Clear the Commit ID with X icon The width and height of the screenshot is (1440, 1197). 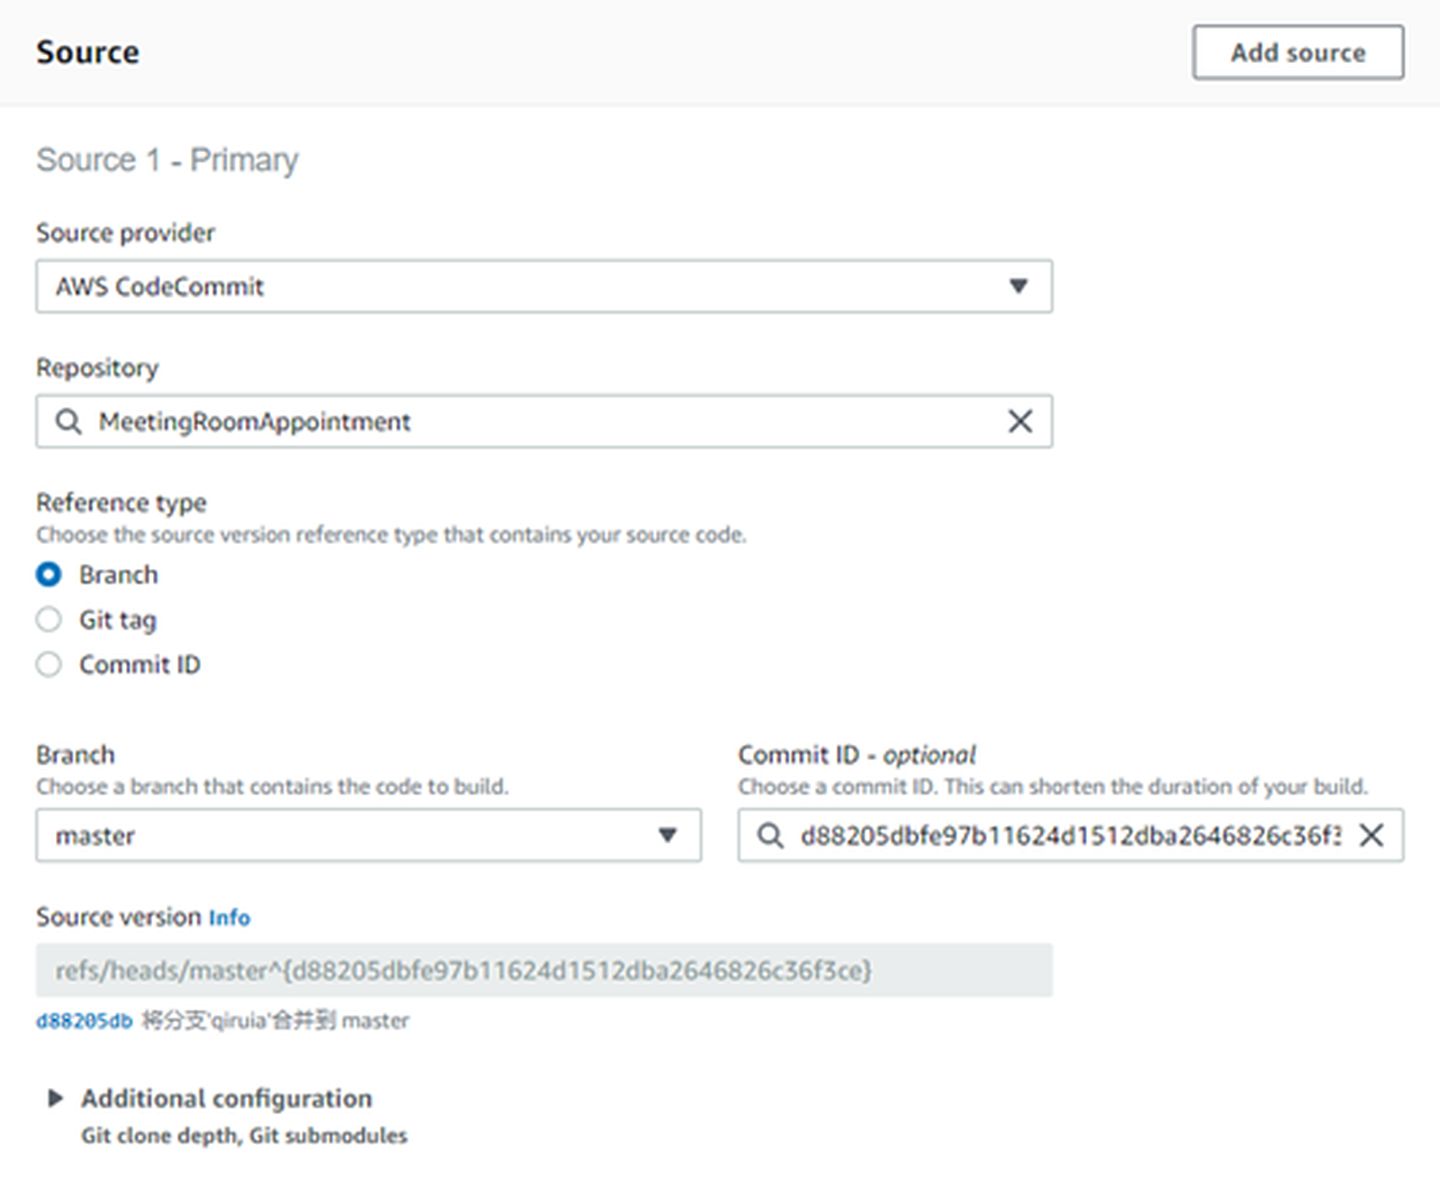pyautogui.click(x=1371, y=836)
